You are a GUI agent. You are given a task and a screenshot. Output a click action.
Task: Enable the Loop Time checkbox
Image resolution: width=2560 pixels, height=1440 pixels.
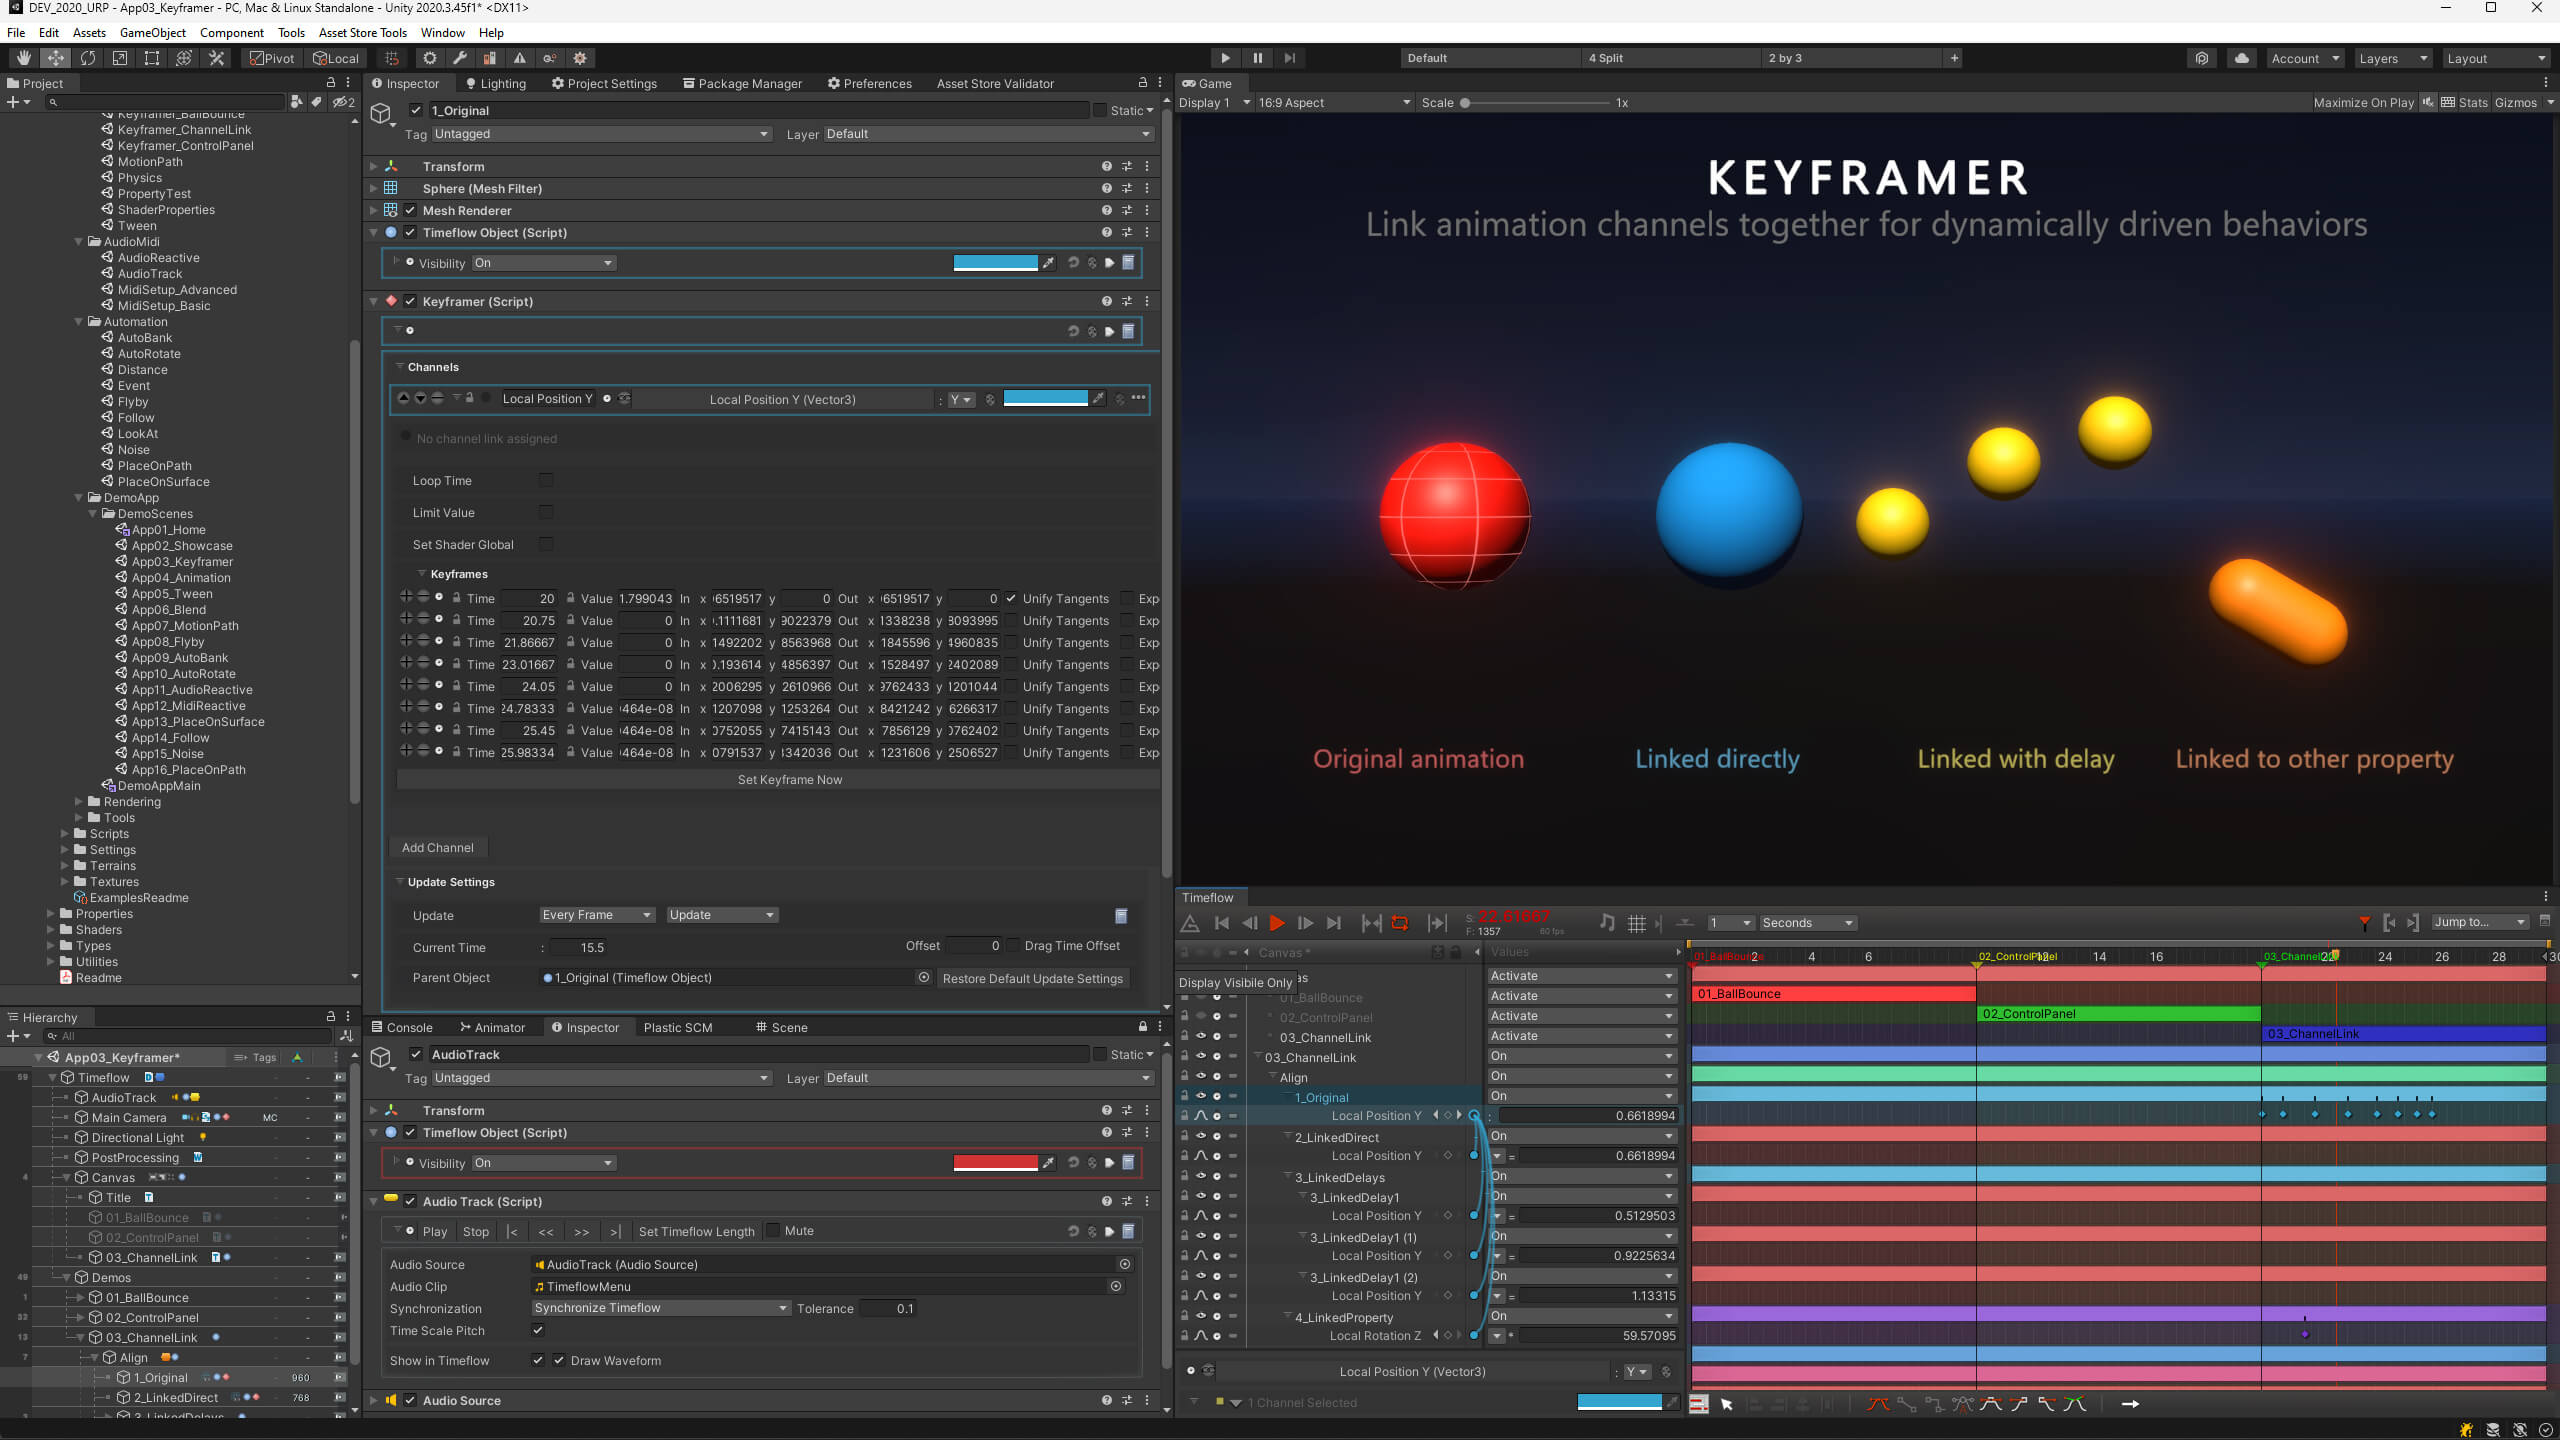[546, 480]
